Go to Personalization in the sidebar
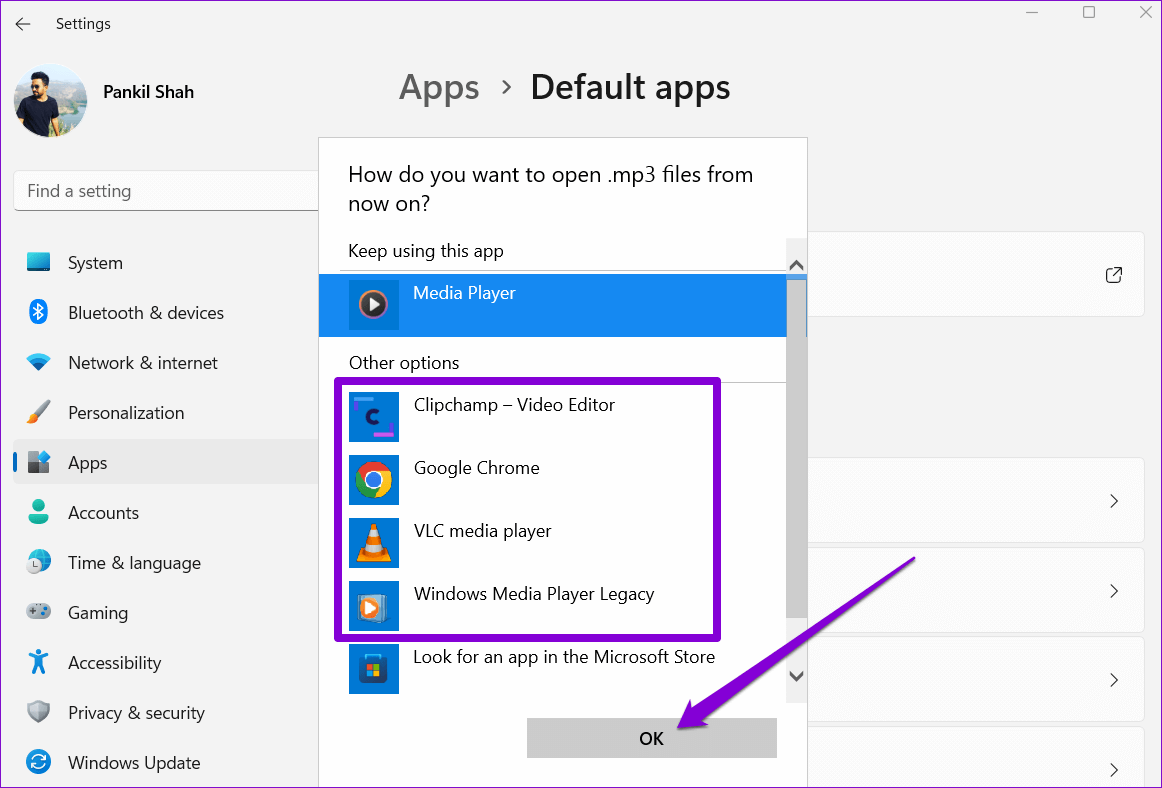1162x788 pixels. coord(125,413)
